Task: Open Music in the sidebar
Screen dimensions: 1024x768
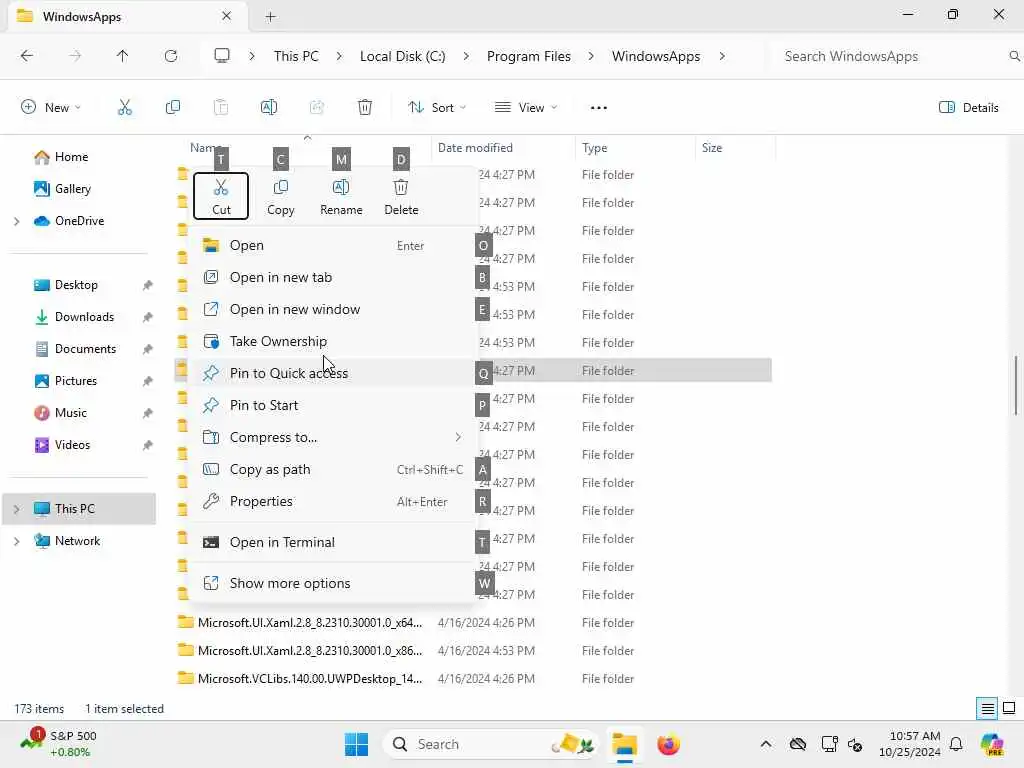Action: pyautogui.click(x=61, y=413)
